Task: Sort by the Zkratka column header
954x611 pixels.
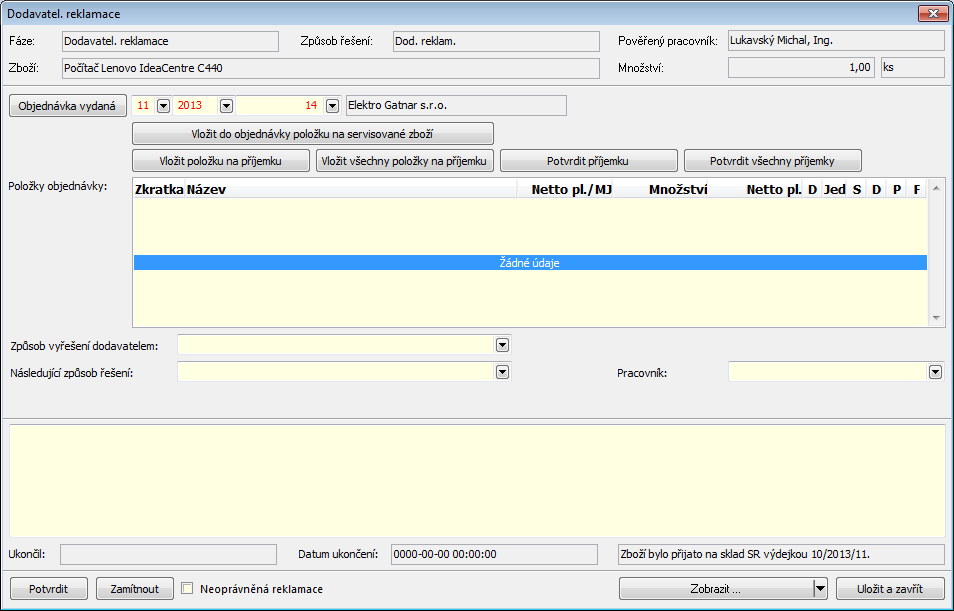Action: [159, 189]
